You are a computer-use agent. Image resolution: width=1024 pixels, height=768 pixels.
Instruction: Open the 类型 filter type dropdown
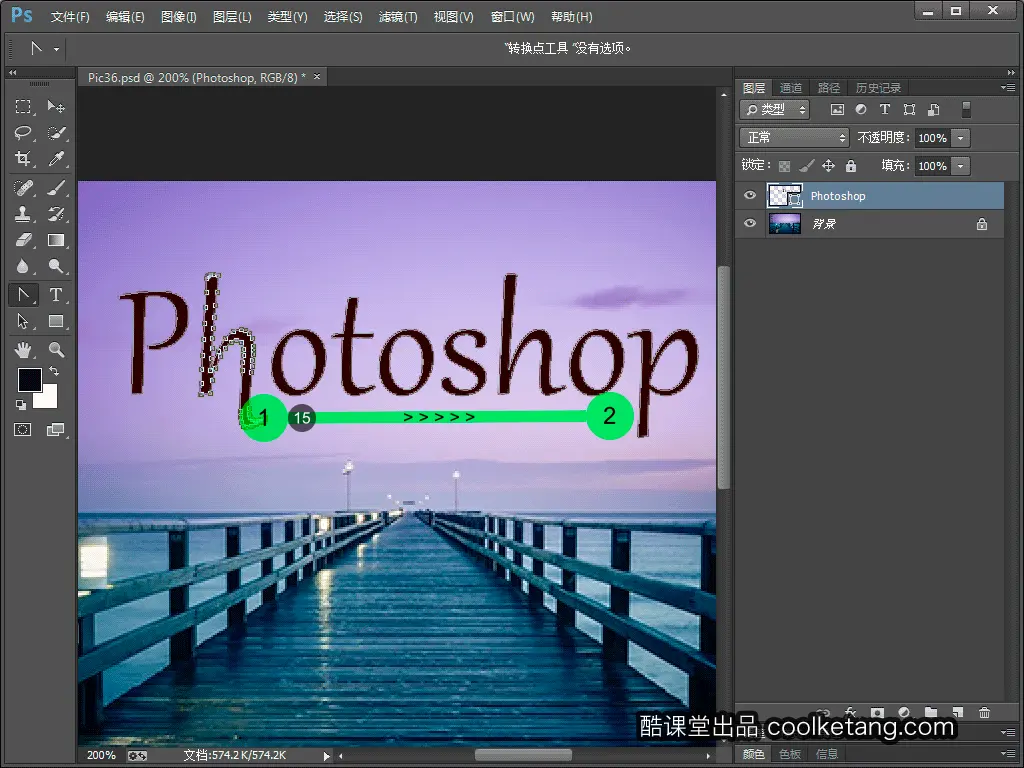pos(775,110)
